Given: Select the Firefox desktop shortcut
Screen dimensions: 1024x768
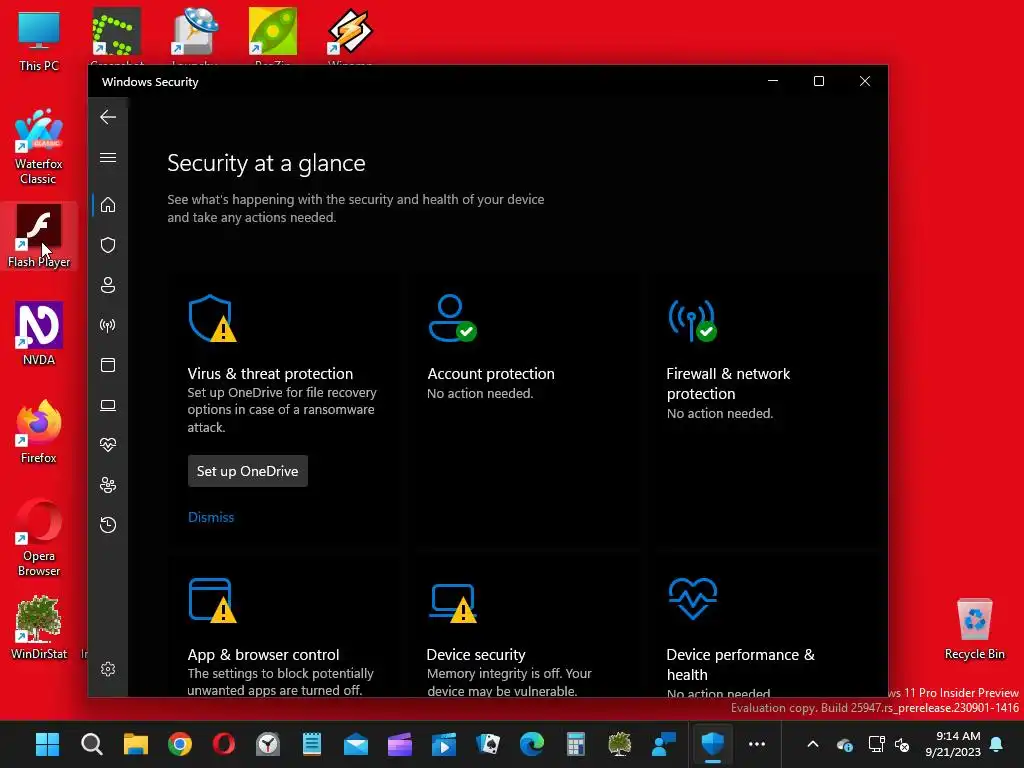Looking at the screenshot, I should point(39,432).
